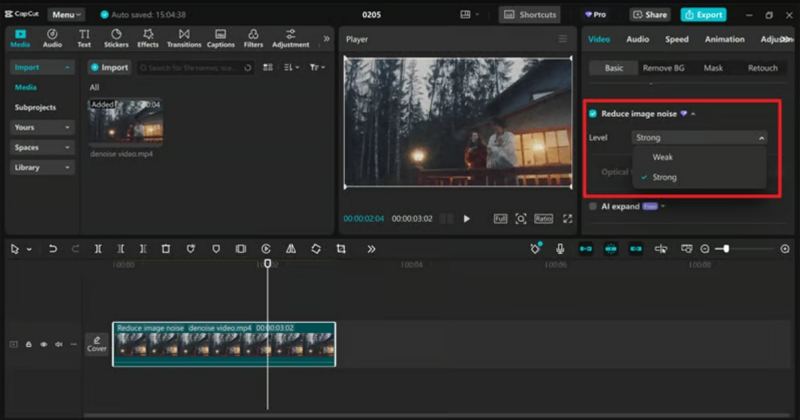Click the Export button
800x420 pixels.
click(703, 14)
